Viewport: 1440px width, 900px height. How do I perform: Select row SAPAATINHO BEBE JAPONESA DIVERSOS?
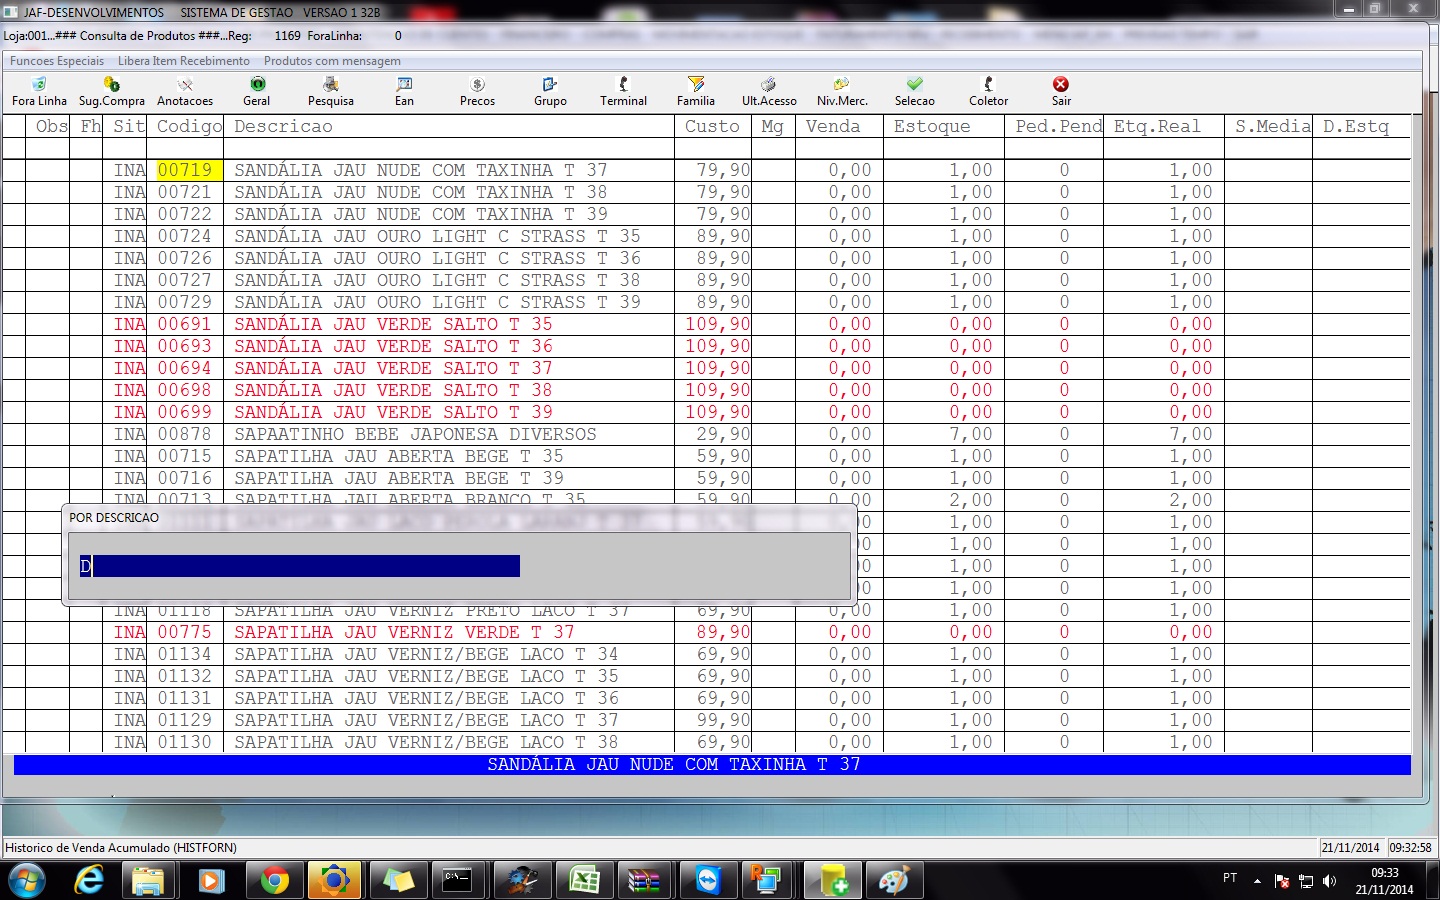(x=415, y=434)
